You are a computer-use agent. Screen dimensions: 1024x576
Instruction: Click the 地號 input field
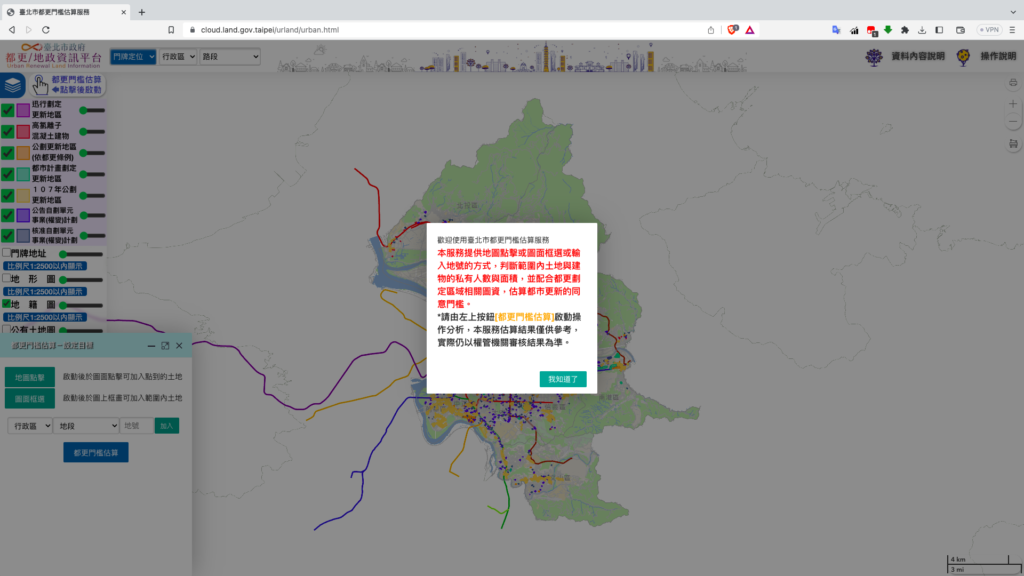(136, 426)
